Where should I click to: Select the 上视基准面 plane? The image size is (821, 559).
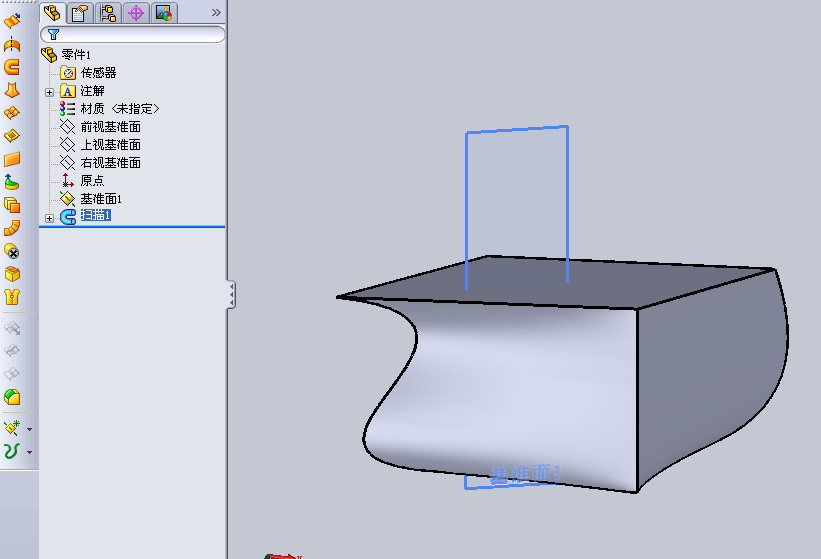(110, 144)
